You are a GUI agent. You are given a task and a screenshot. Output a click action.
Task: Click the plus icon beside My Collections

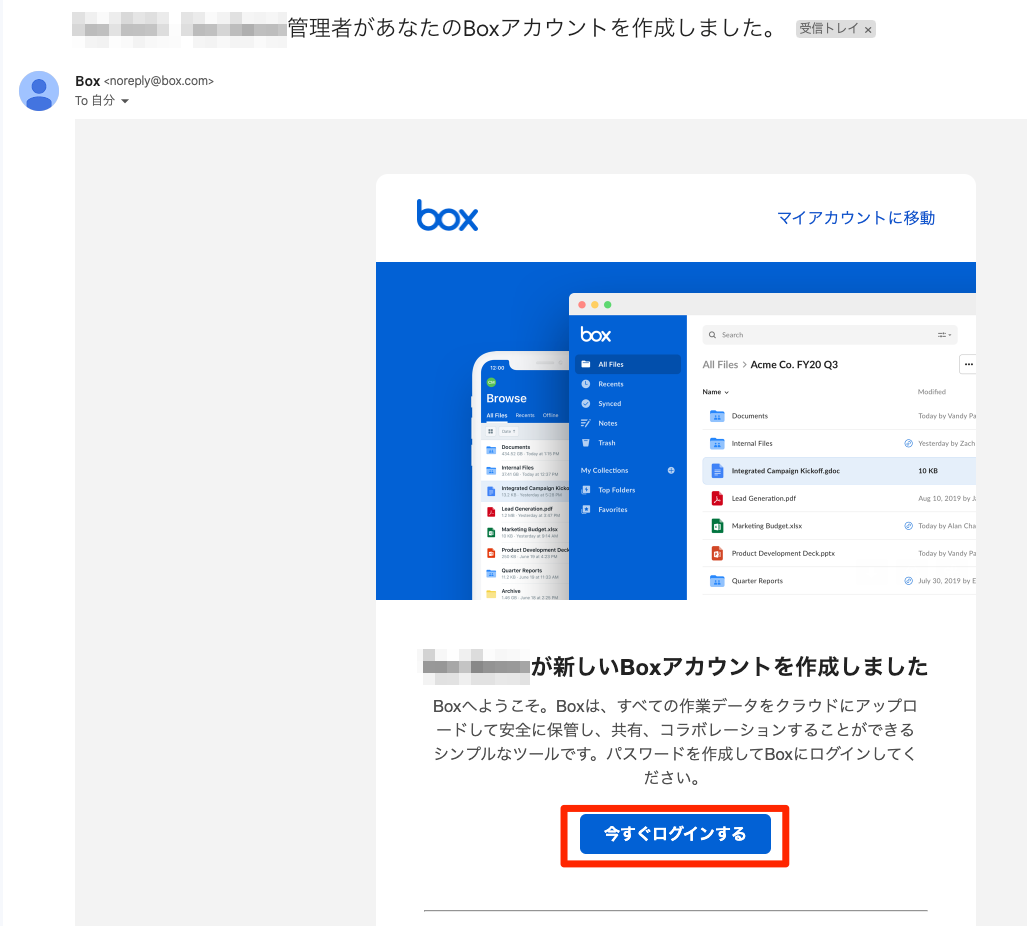671,470
